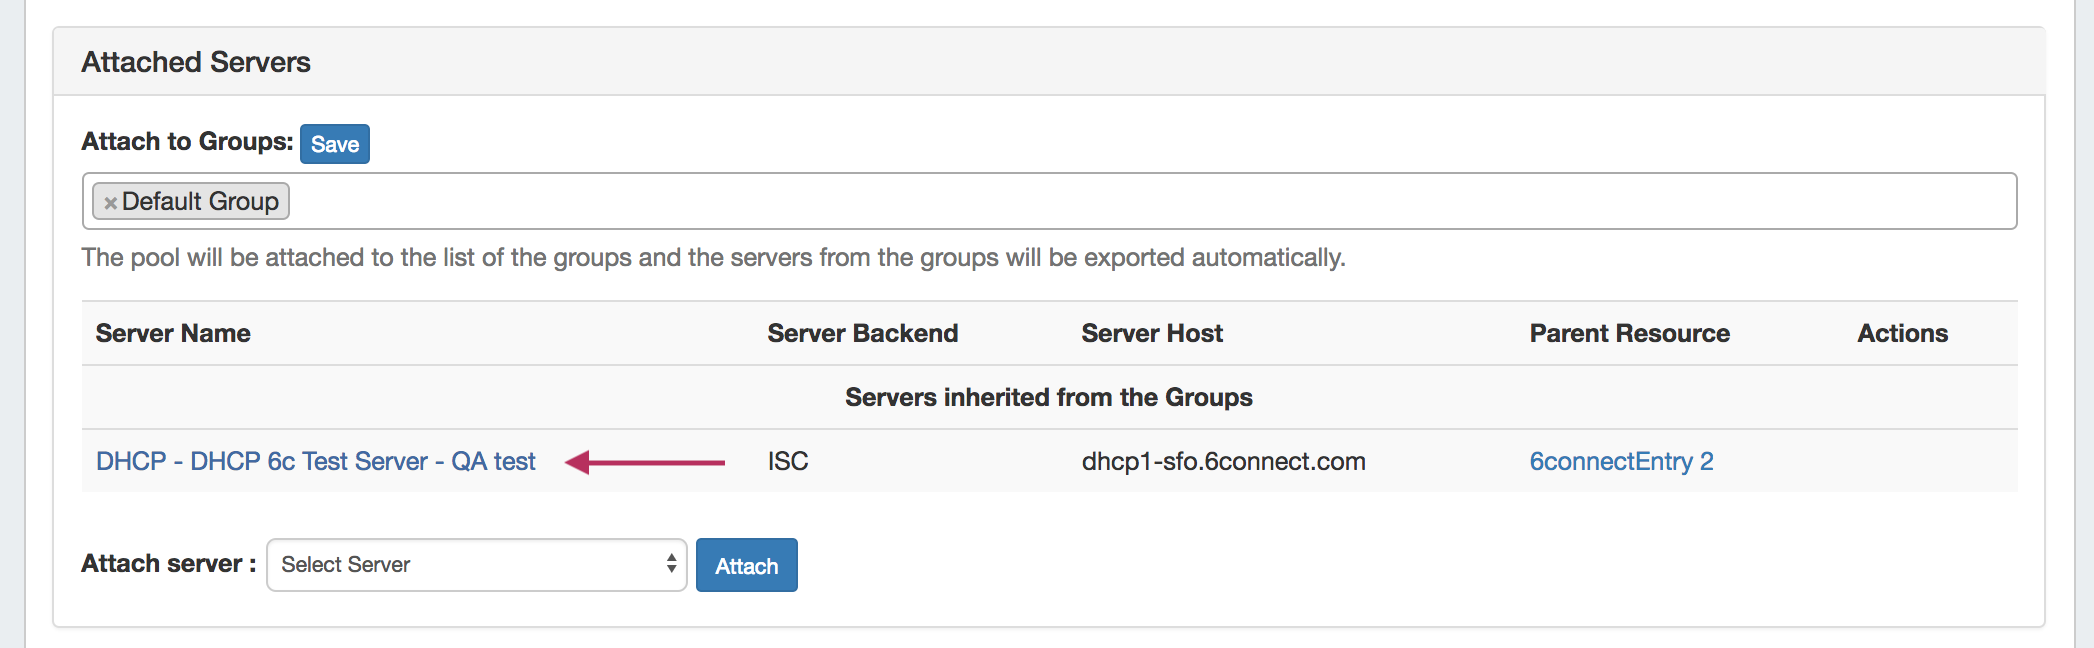The height and width of the screenshot is (648, 2094).
Task: Click the Parent Resource column header
Action: click(1629, 334)
